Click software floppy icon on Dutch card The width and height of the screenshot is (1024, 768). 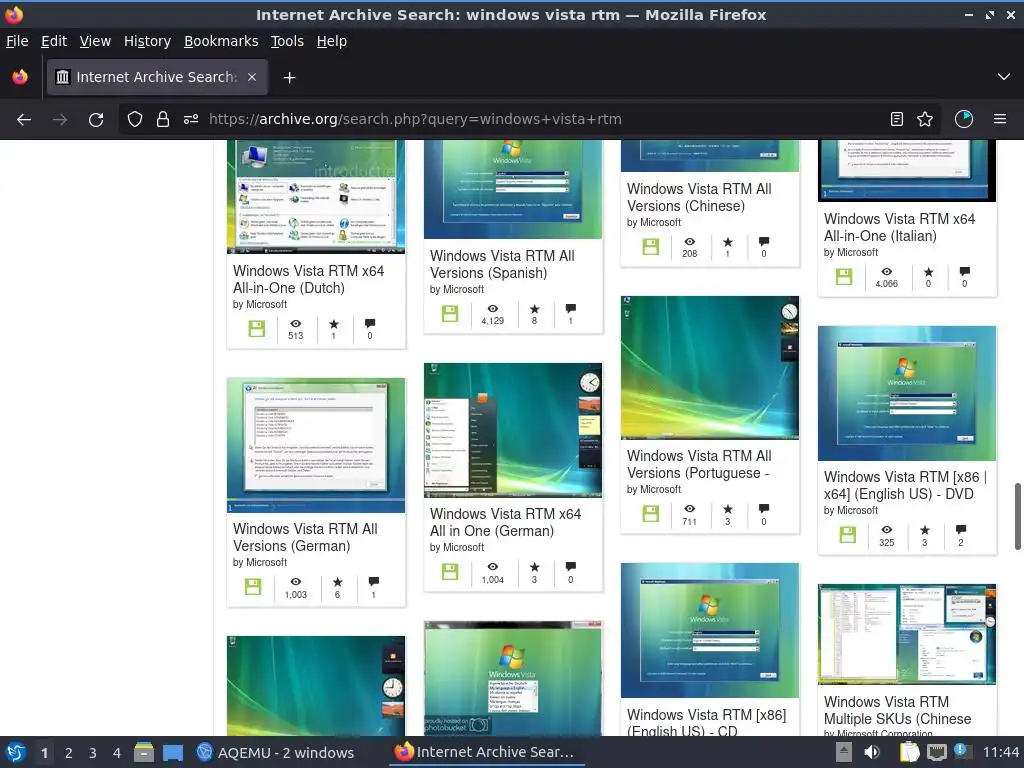[257, 328]
